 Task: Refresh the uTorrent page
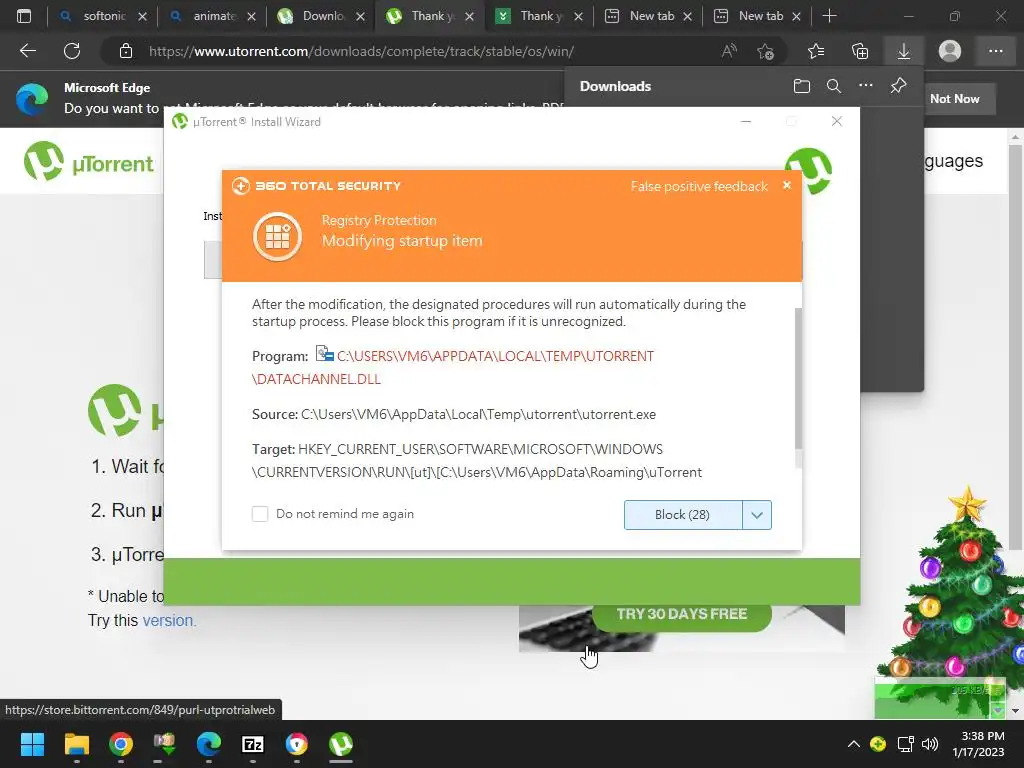[72, 51]
